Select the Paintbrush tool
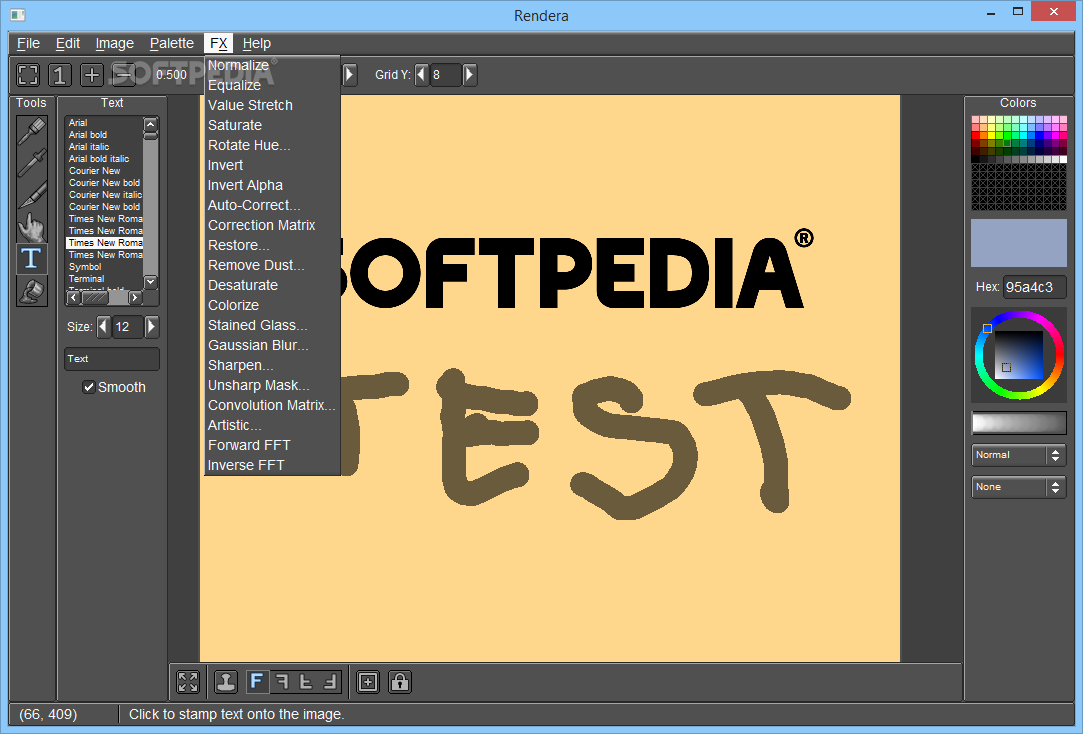The width and height of the screenshot is (1083, 734). [32, 131]
